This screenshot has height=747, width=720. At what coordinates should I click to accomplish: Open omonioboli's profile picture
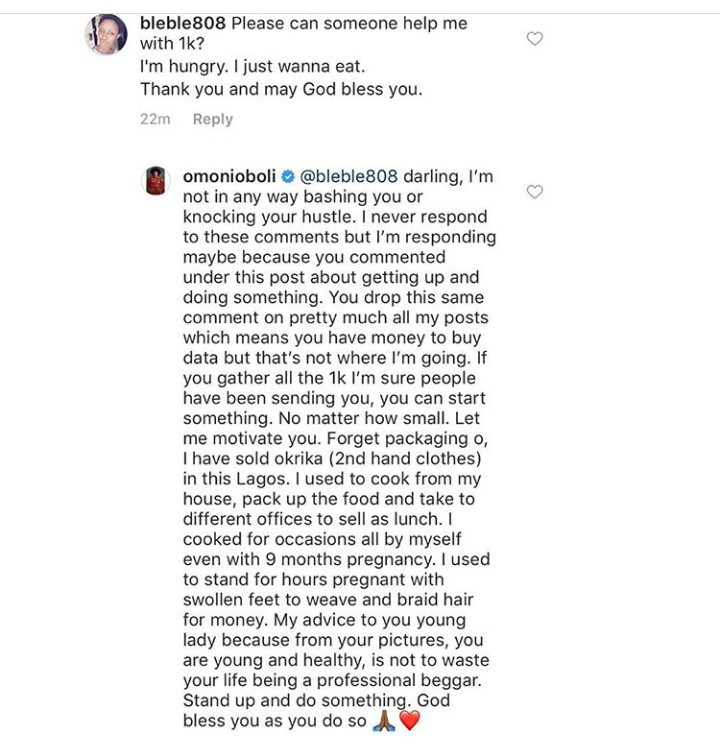(154, 181)
